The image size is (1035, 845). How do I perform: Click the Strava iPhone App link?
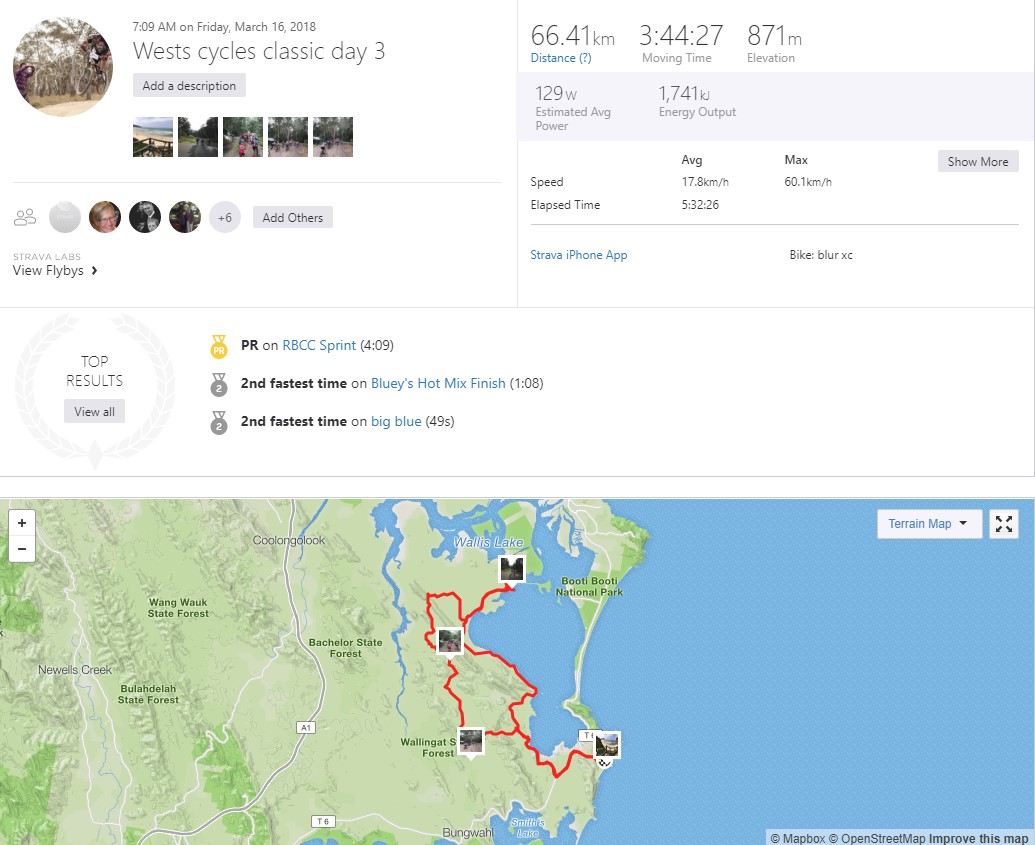[579, 255]
